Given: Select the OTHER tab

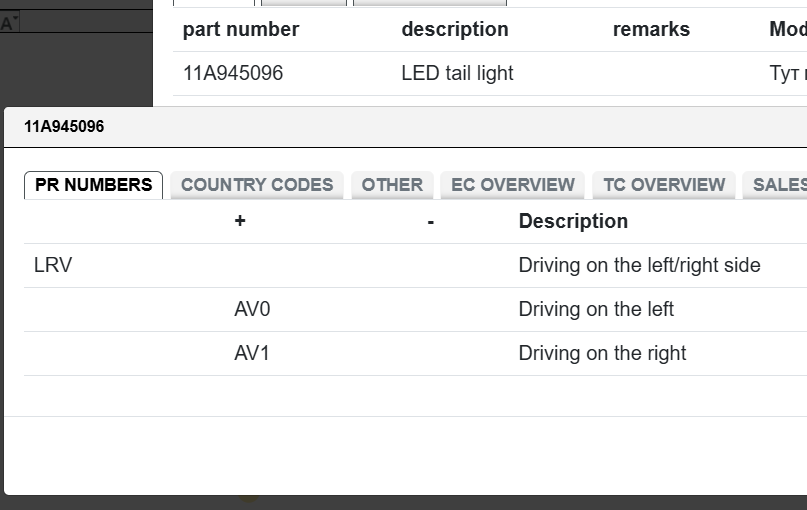Looking at the screenshot, I should click(392, 185).
